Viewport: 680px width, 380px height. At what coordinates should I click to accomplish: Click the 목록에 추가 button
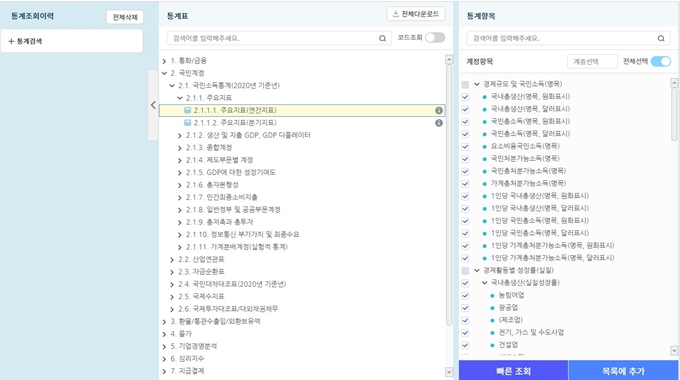coord(623,371)
